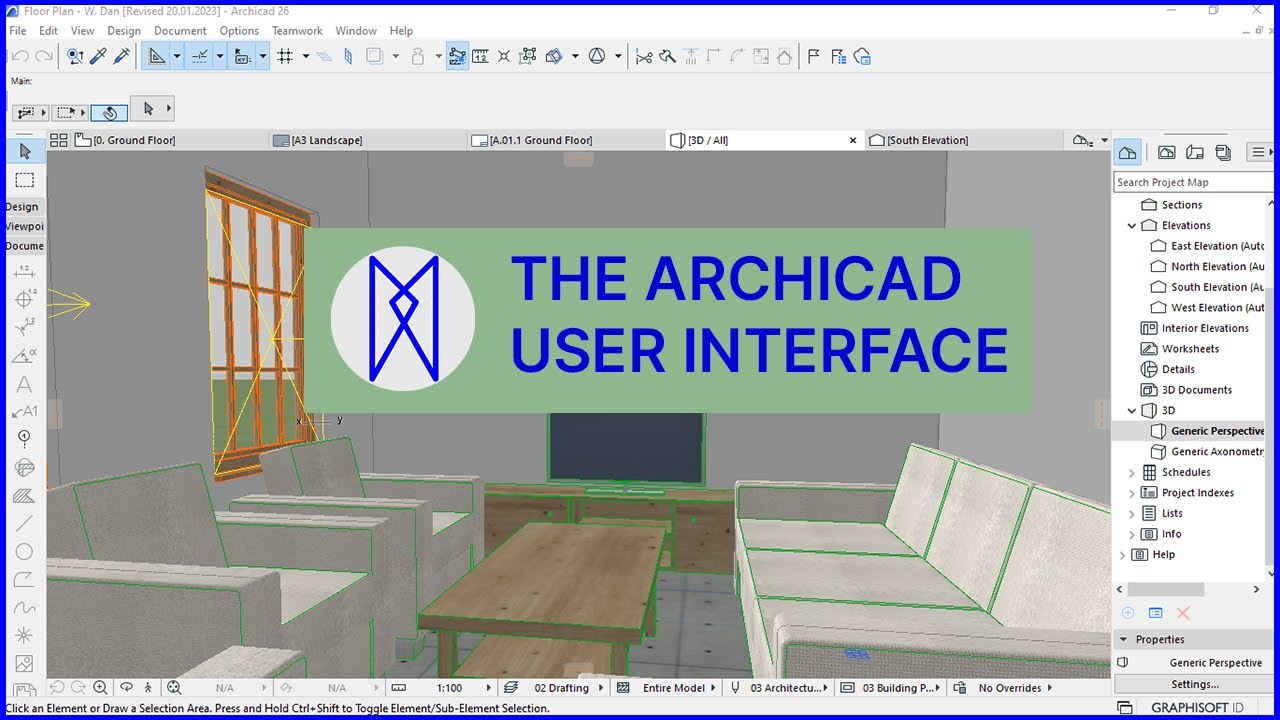Expand the Lists tree node
This screenshot has width=1280, height=720.
(x=1132, y=513)
